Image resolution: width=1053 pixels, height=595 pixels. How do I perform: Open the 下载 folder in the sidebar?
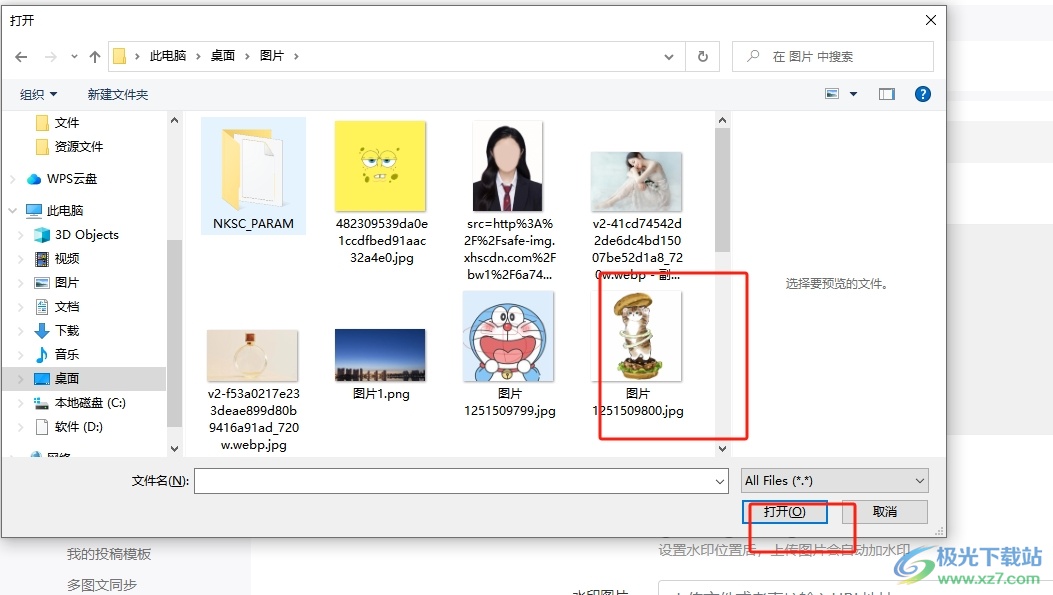(x=66, y=331)
